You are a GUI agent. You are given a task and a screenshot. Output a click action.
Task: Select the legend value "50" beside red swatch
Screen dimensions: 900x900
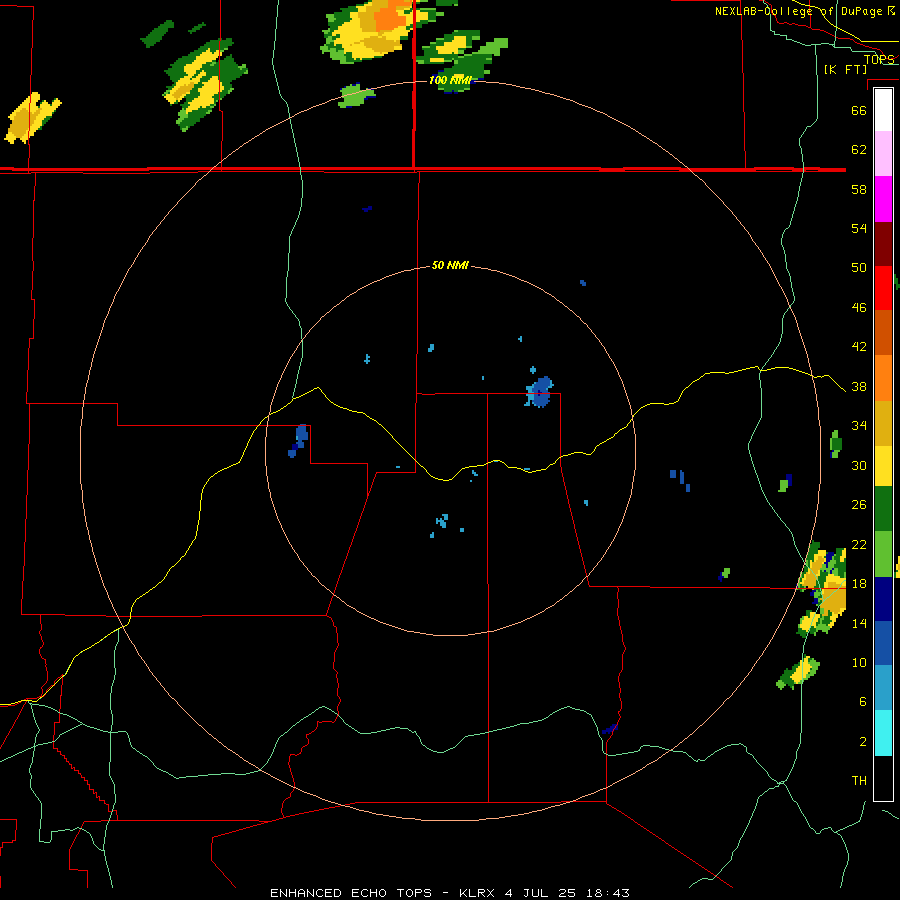tap(859, 268)
